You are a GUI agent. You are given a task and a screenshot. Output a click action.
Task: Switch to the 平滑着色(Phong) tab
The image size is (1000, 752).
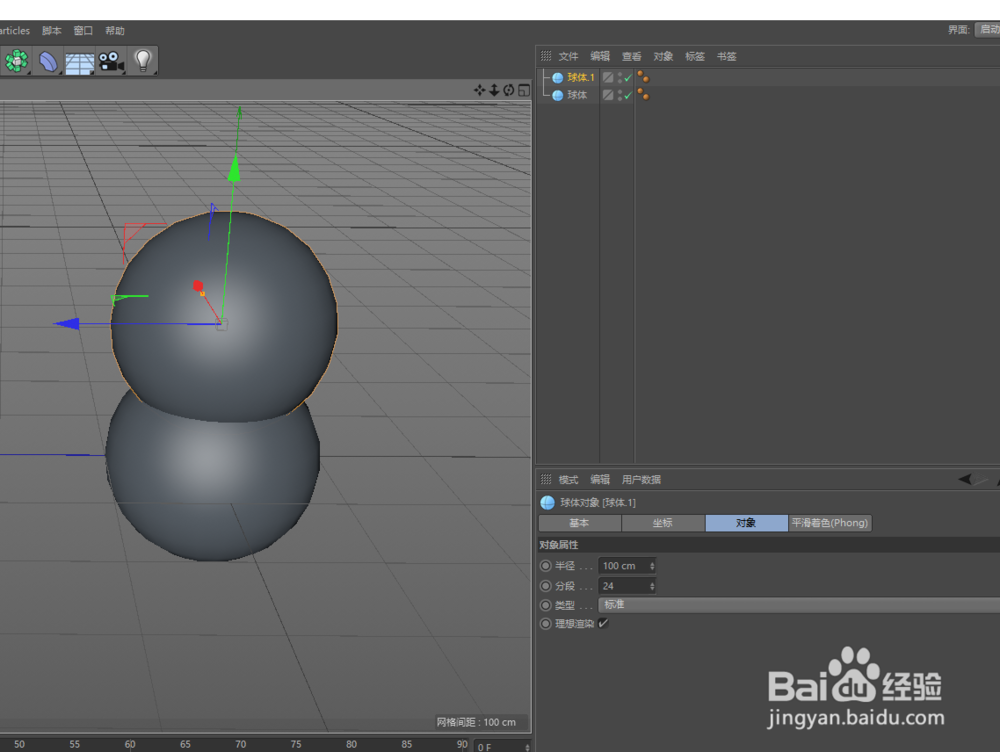[x=830, y=523]
